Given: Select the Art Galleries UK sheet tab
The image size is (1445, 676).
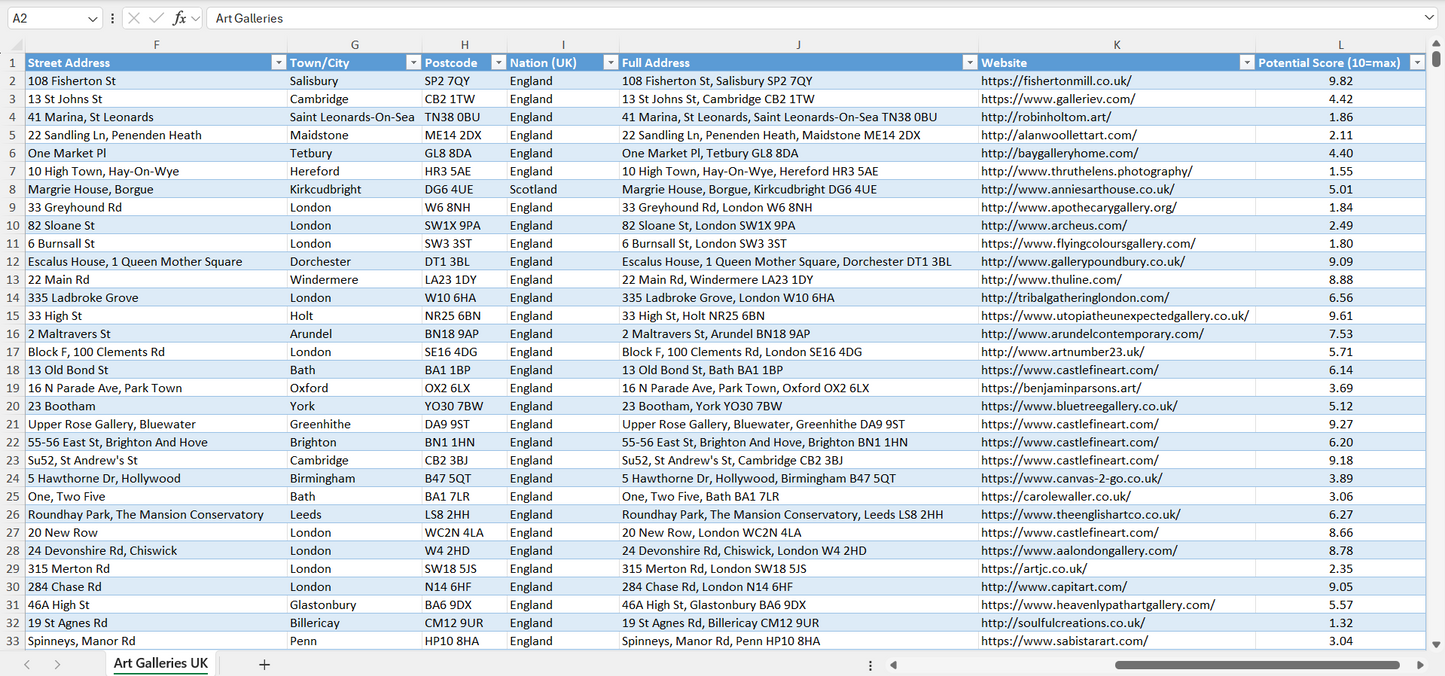Looking at the screenshot, I should point(160,663).
